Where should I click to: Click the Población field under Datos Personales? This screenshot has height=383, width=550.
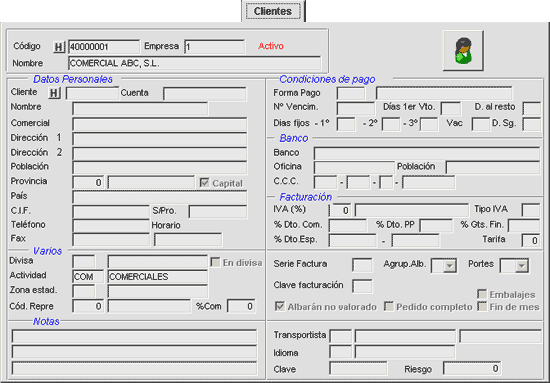[160, 168]
